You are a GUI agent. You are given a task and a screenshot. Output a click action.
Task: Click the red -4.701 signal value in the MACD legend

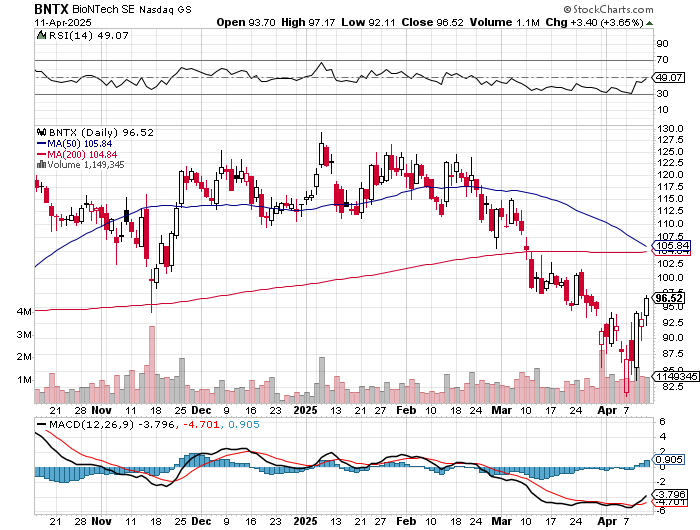[200, 425]
